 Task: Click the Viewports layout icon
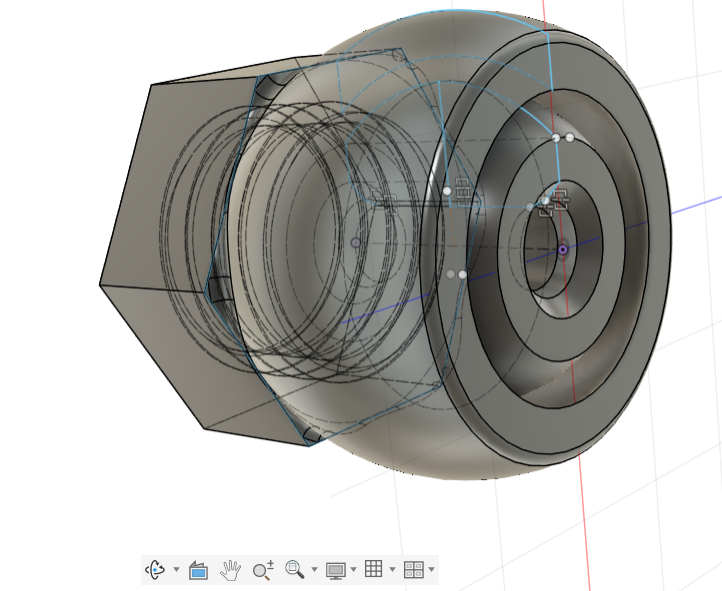pyautogui.click(x=413, y=570)
